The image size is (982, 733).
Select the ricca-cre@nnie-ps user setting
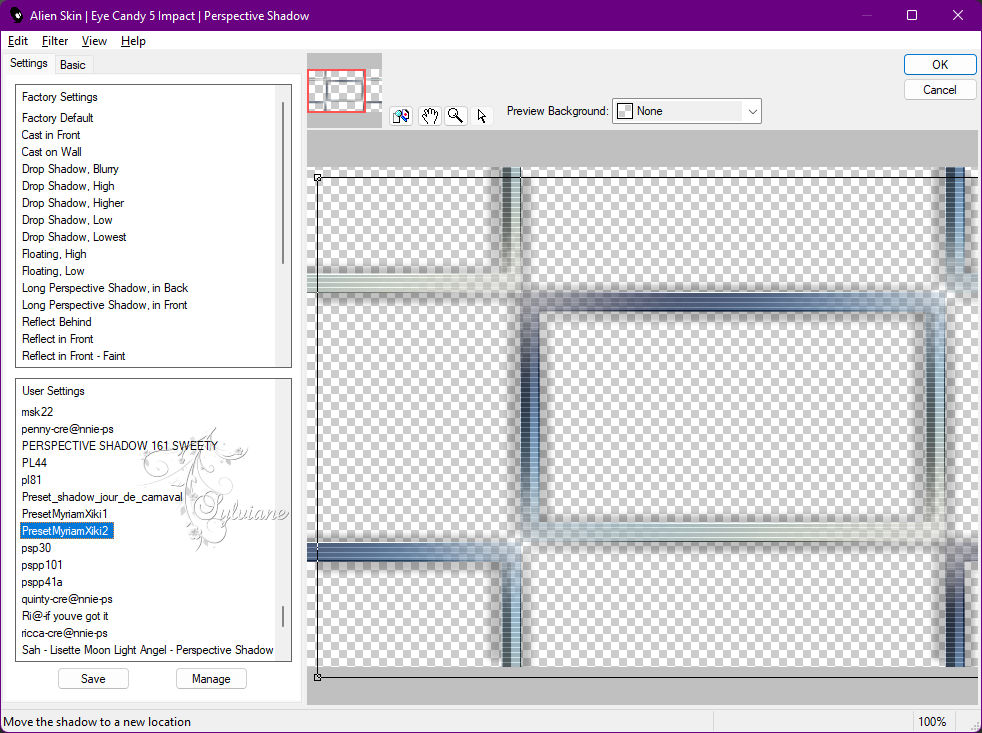pyautogui.click(x=65, y=632)
